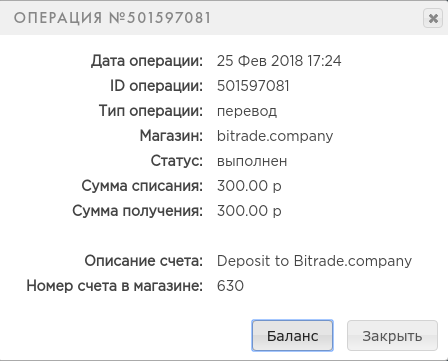Viewport: 448px width, 361px height.
Task: Select the dialog title ОПЕРАЦИЯ №501597081
Action: click(x=112, y=18)
